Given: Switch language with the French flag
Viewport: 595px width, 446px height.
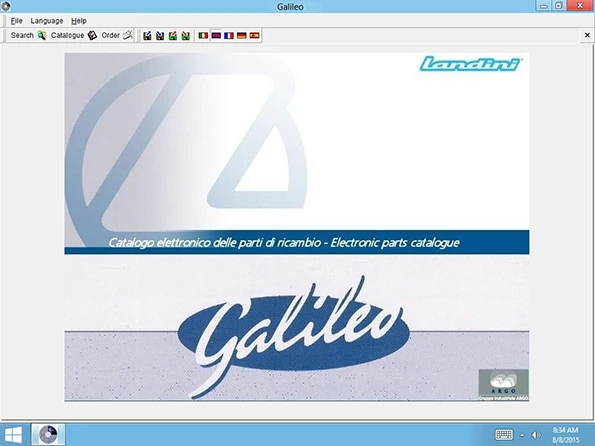Looking at the screenshot, I should pos(229,35).
